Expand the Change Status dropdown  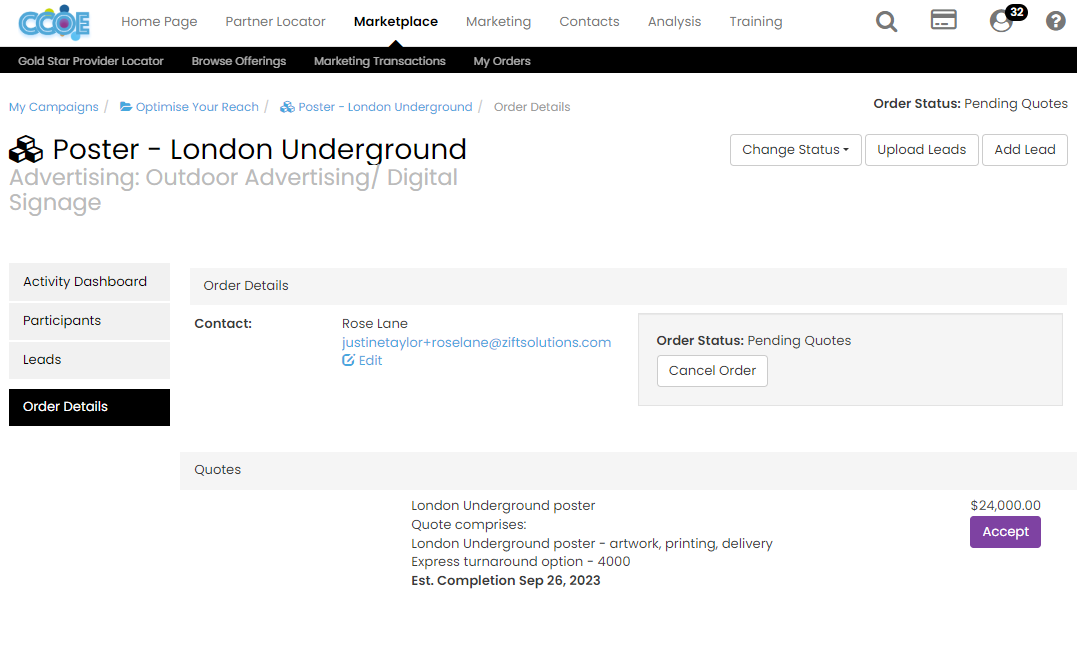point(795,150)
